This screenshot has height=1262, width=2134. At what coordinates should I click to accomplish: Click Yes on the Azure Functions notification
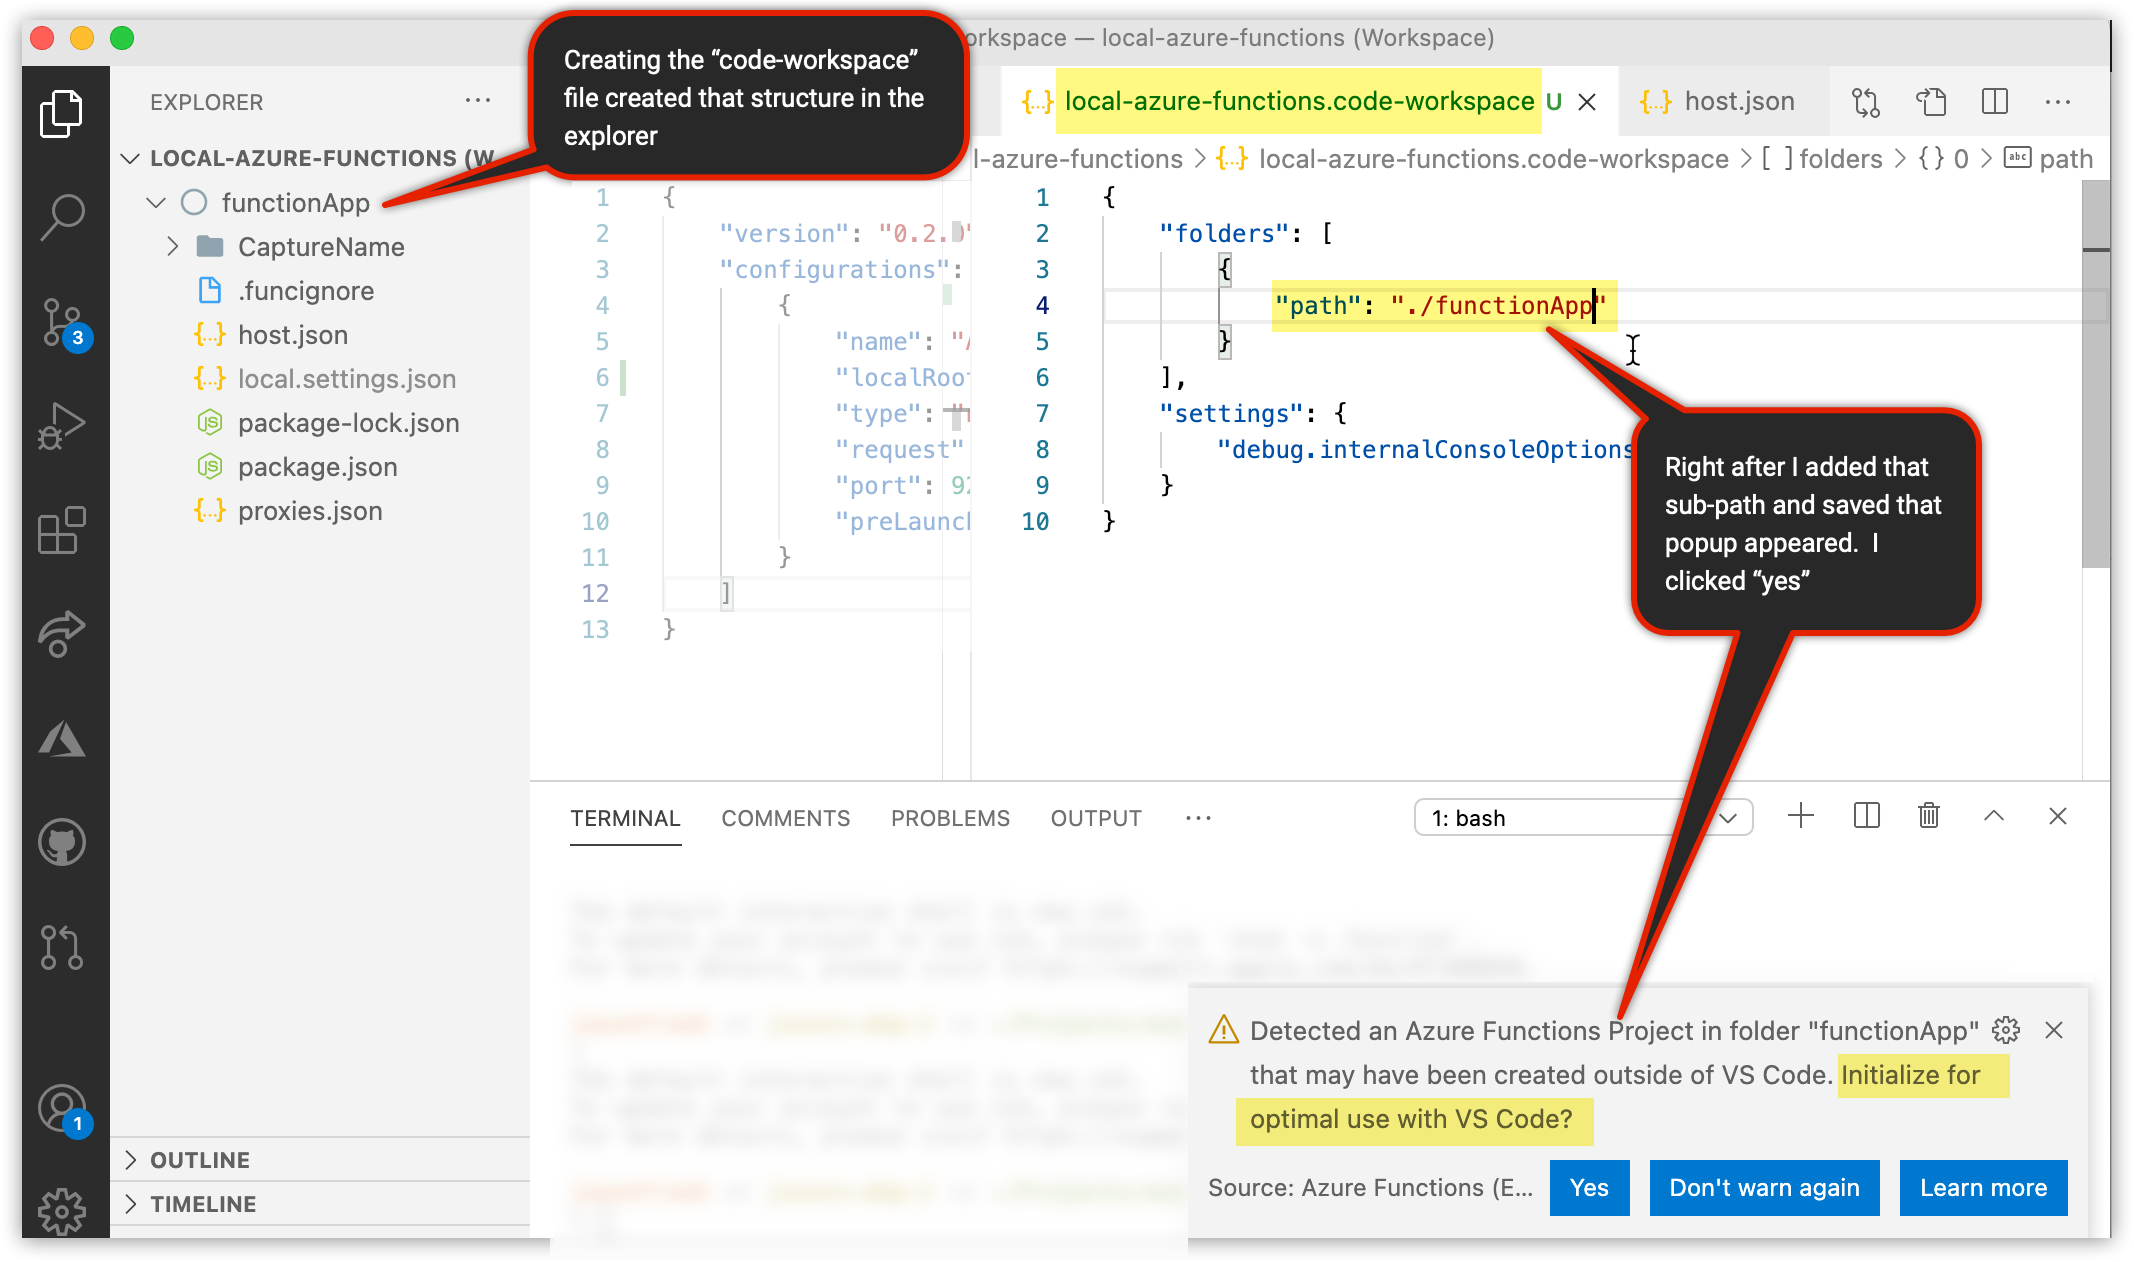tap(1588, 1188)
